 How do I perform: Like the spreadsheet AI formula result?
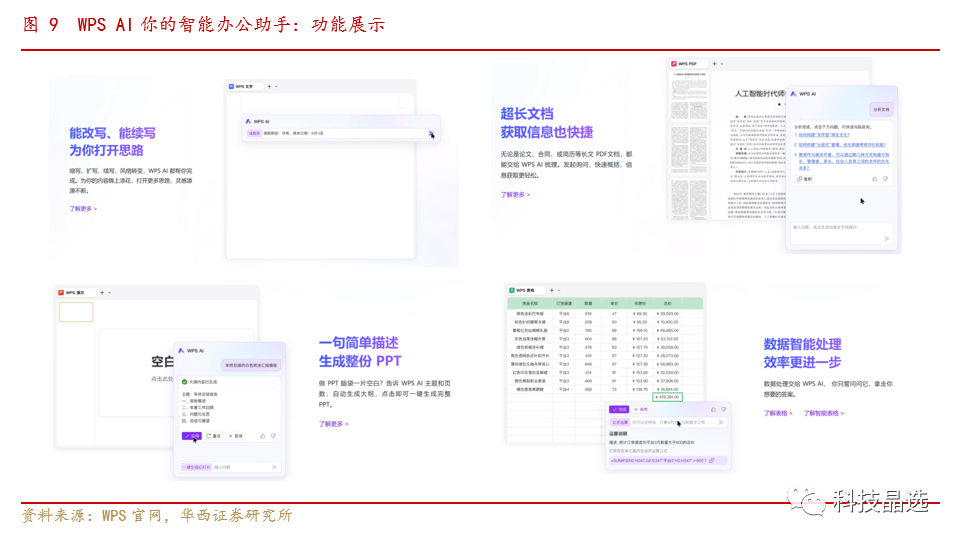pos(713,409)
